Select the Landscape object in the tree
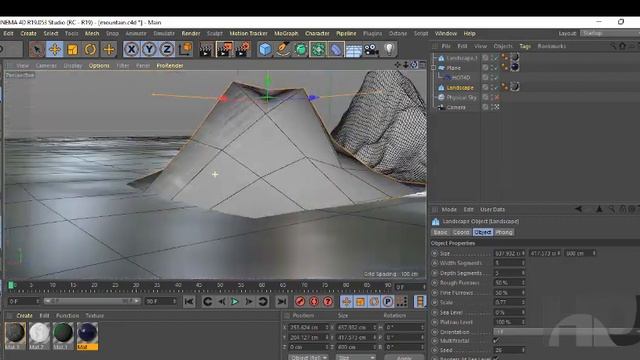The width and height of the screenshot is (640, 360). tap(460, 87)
